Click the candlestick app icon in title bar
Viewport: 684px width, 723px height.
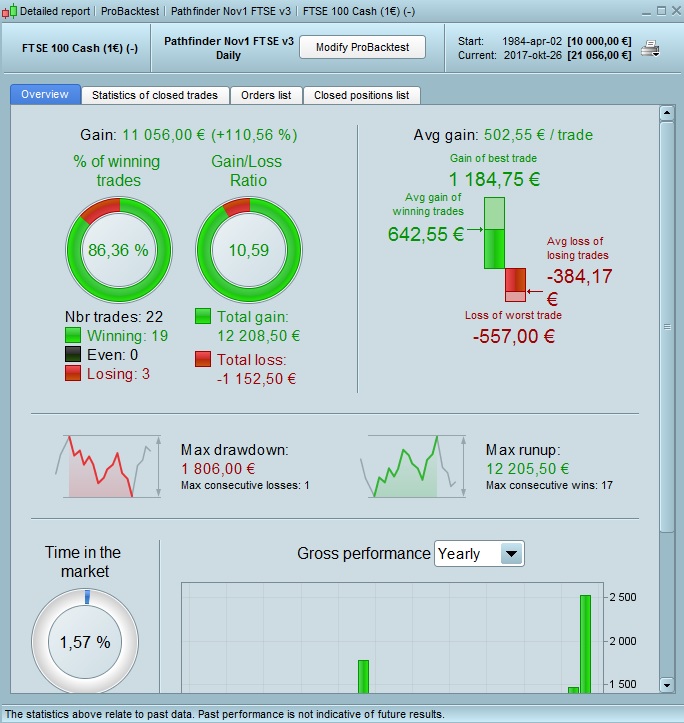(10, 11)
